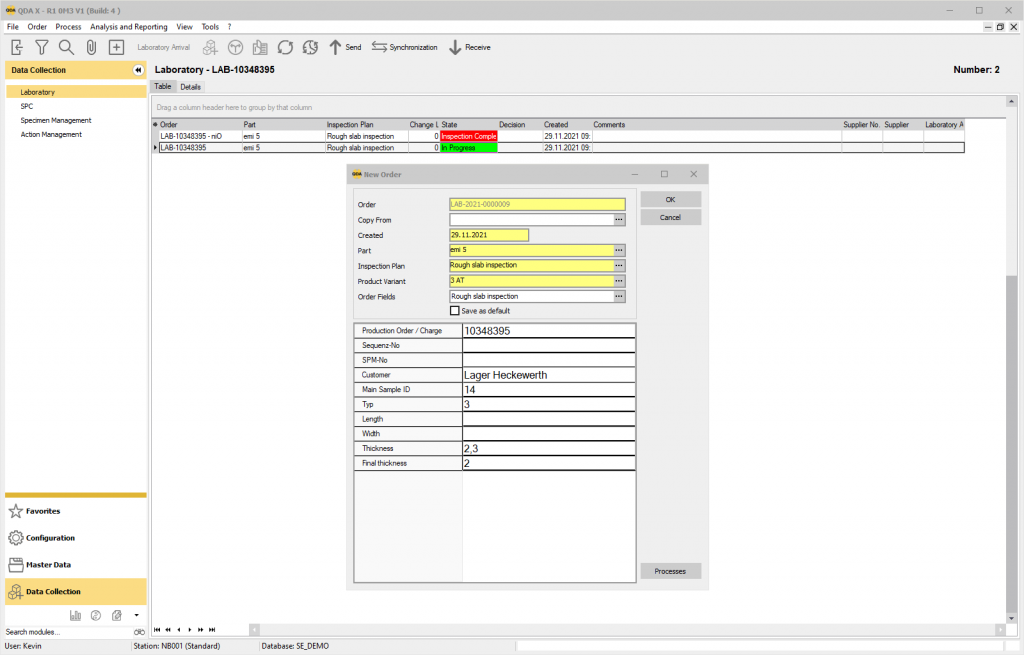Confirm the New Order with OK
Image resolution: width=1024 pixels, height=655 pixels.
[670, 199]
